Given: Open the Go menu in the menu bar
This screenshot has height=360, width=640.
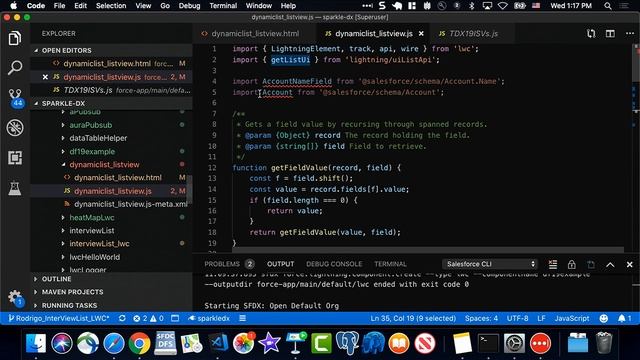Looking at the screenshot, I should coord(165,6).
